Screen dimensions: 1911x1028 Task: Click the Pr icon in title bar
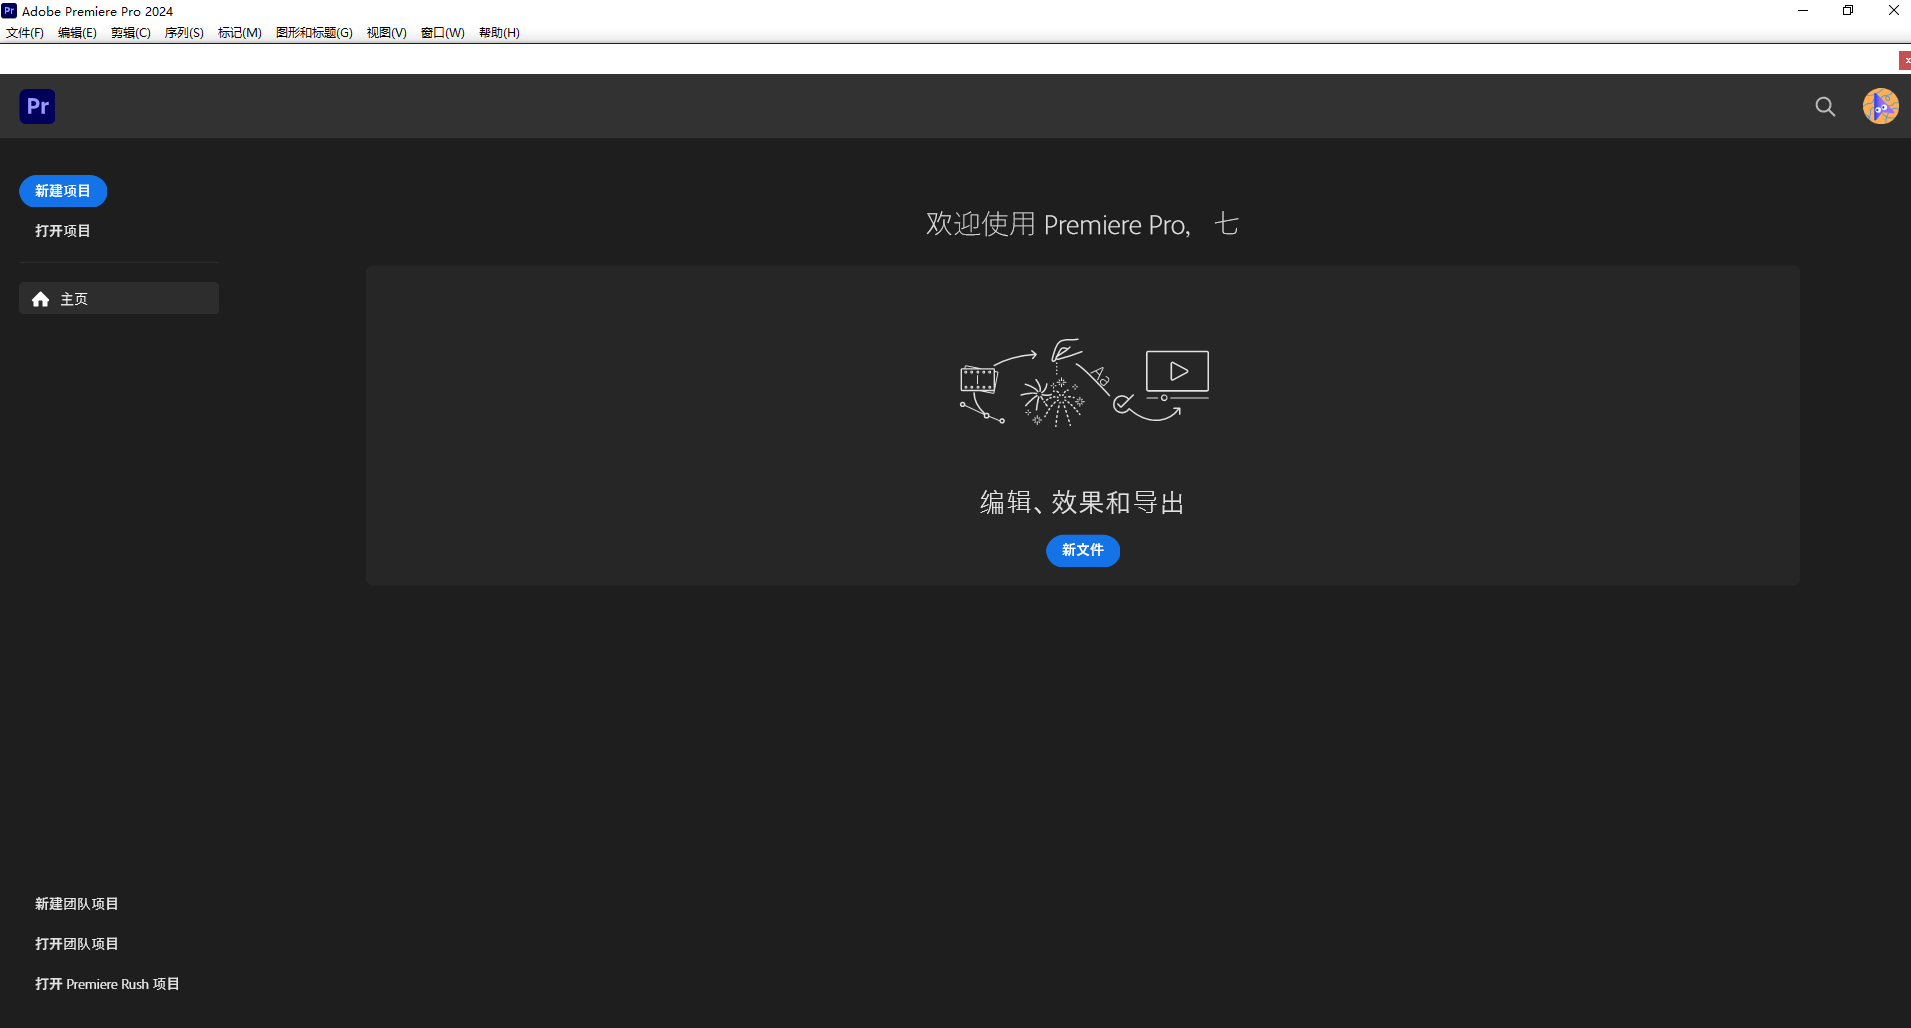[9, 10]
